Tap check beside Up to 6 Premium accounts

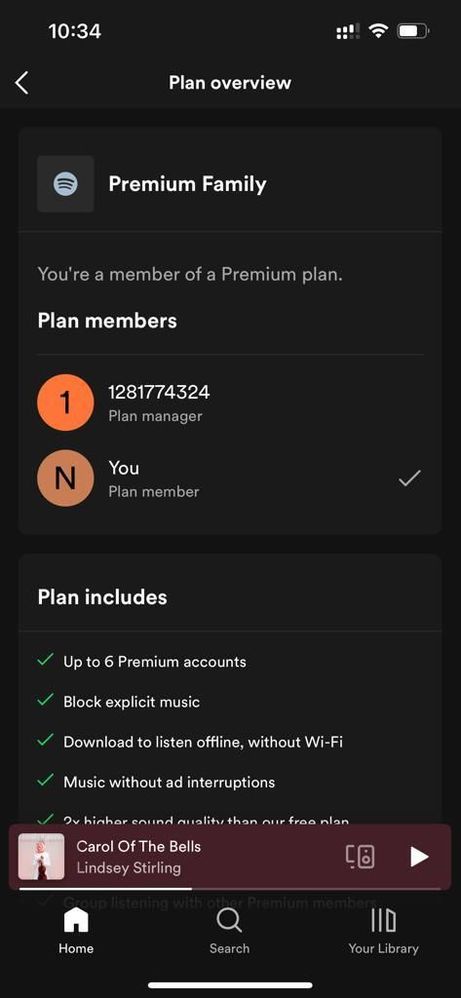[x=45, y=661]
